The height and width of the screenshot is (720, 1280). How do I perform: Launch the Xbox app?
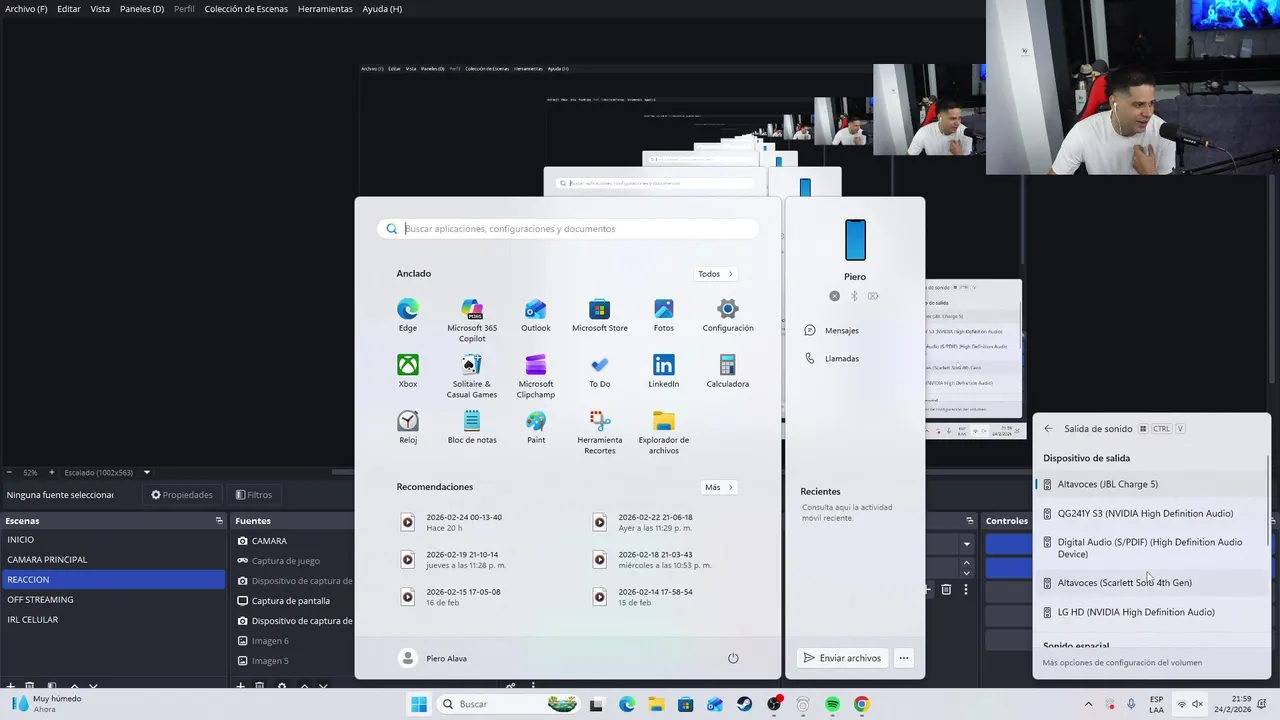pos(407,370)
